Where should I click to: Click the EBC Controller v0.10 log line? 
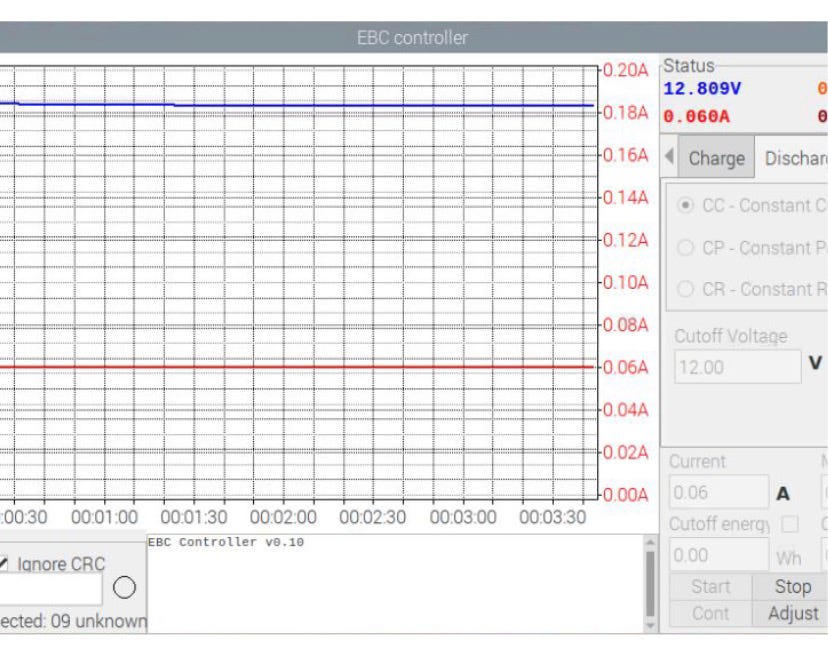tap(225, 542)
